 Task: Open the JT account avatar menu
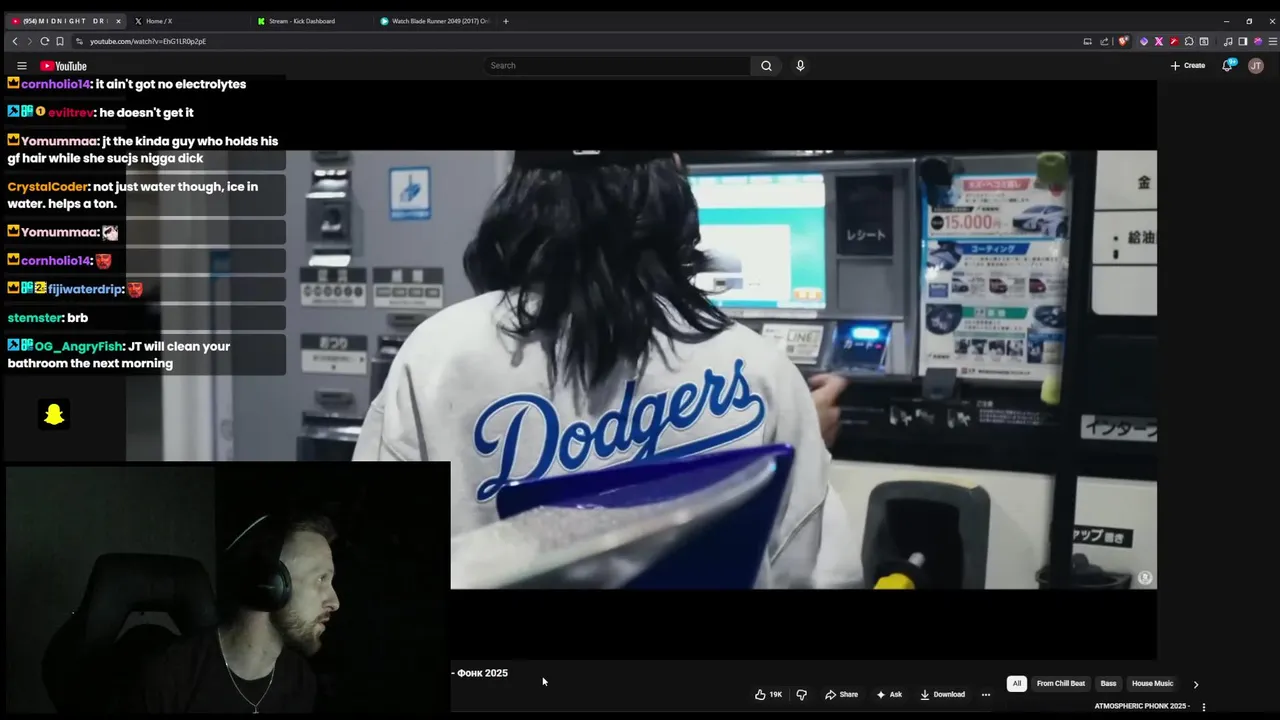click(x=1256, y=66)
